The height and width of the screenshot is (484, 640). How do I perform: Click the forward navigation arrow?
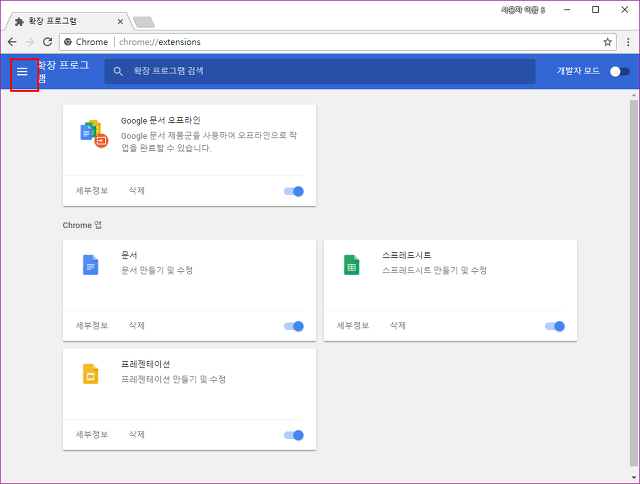pyautogui.click(x=30, y=42)
